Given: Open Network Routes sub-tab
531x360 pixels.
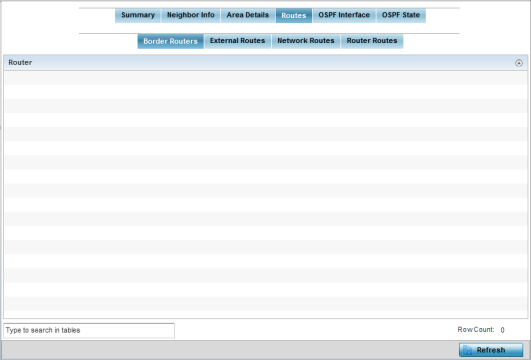Looking at the screenshot, I should point(306,41).
